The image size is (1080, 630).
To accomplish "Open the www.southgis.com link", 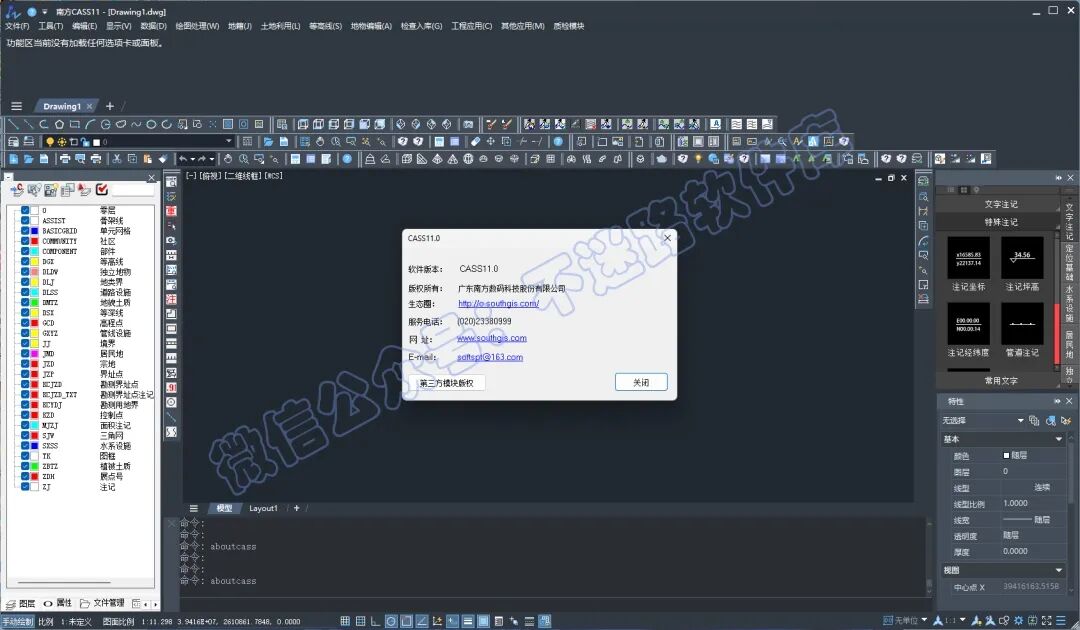I will (x=492, y=338).
